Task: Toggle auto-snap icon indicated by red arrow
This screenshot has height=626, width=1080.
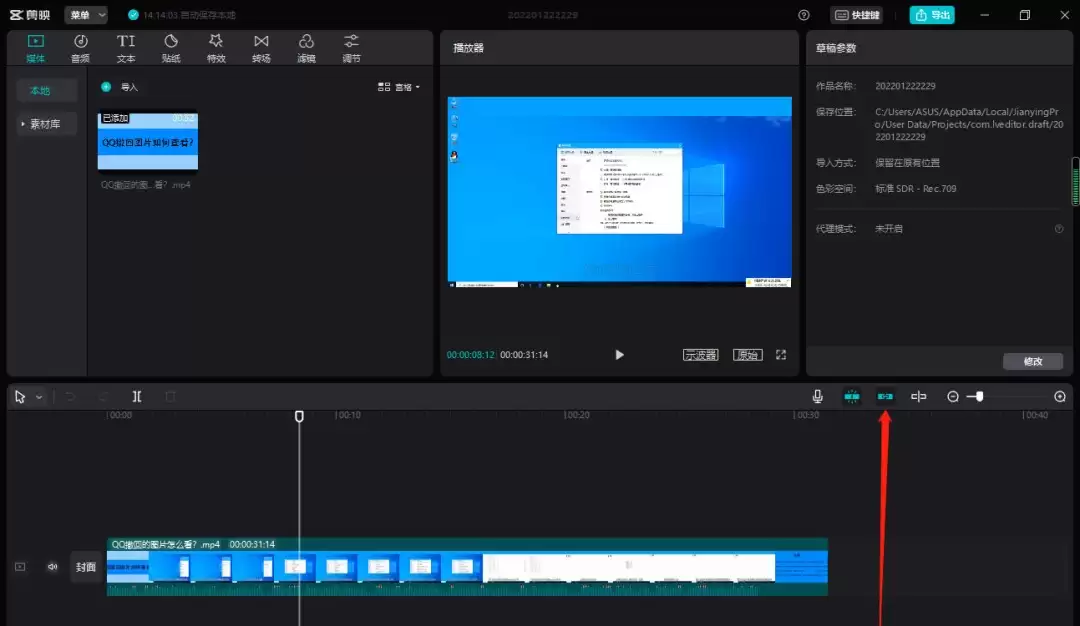Action: (x=885, y=397)
